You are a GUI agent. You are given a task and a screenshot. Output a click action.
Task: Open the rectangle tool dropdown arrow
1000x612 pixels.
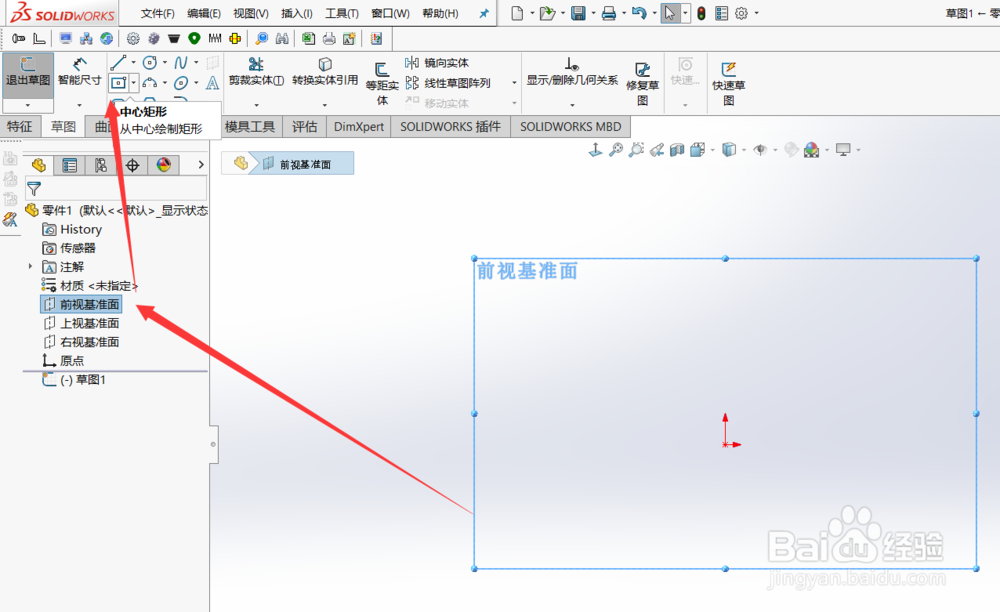click(x=134, y=82)
